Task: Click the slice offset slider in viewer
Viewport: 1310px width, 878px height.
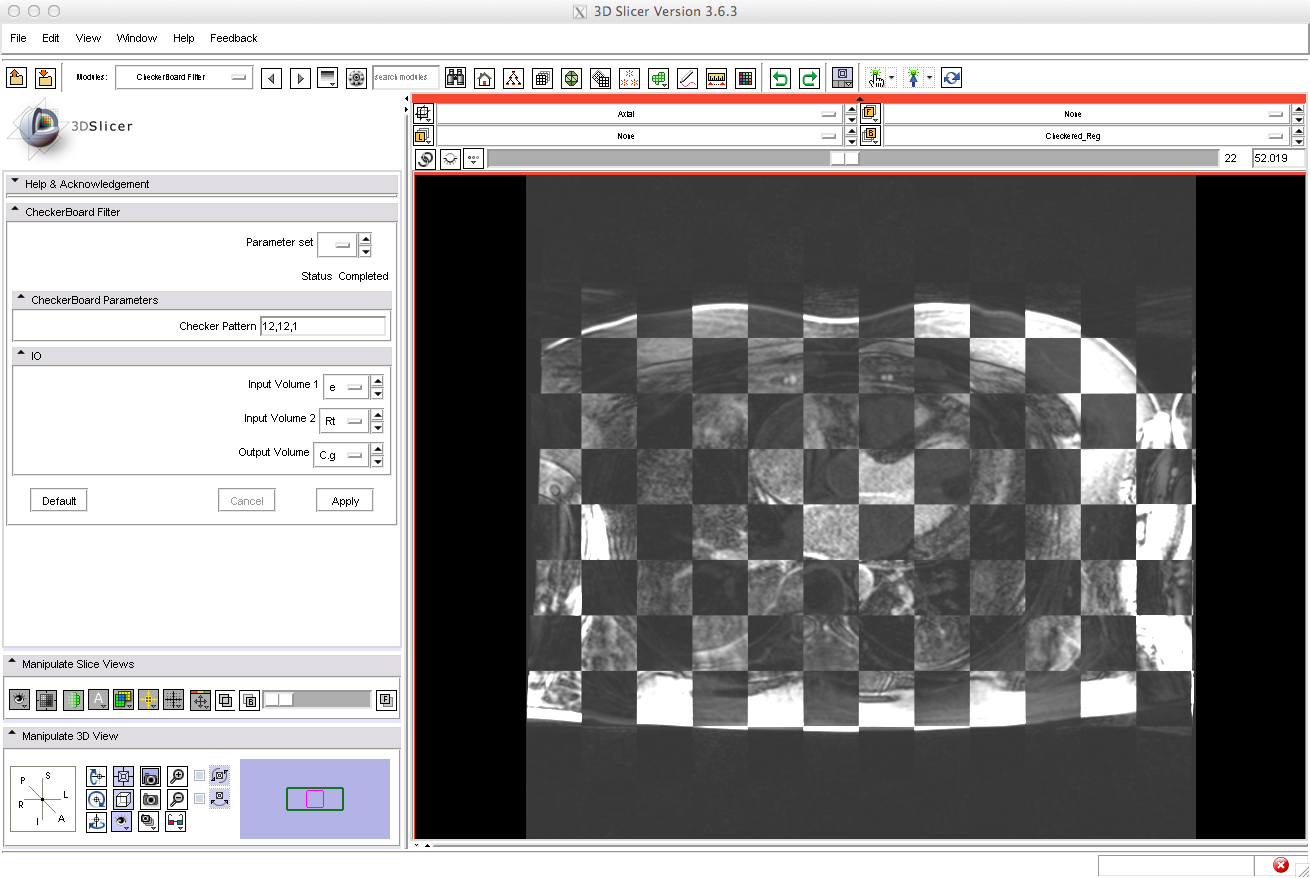Action: click(x=845, y=159)
